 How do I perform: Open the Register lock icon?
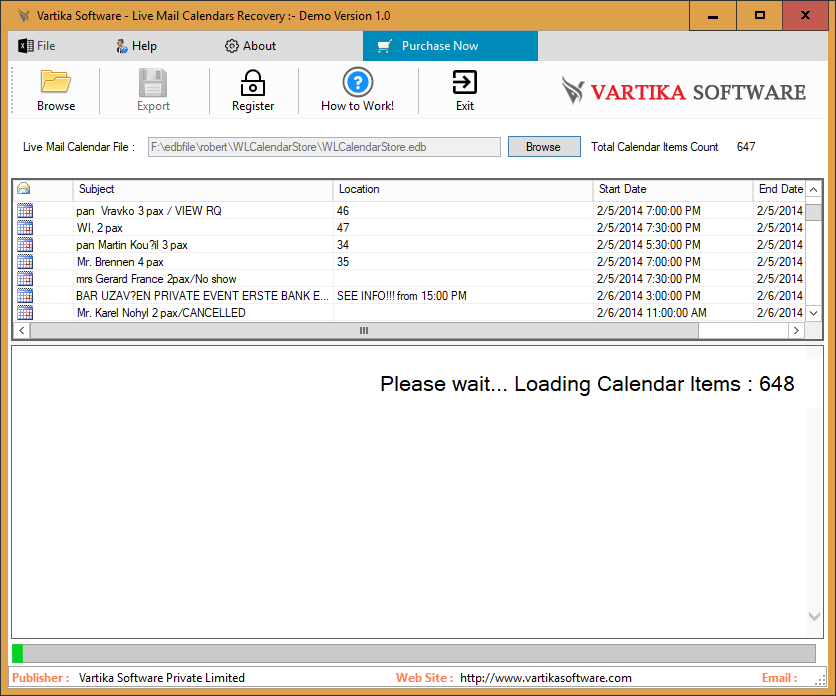[253, 83]
